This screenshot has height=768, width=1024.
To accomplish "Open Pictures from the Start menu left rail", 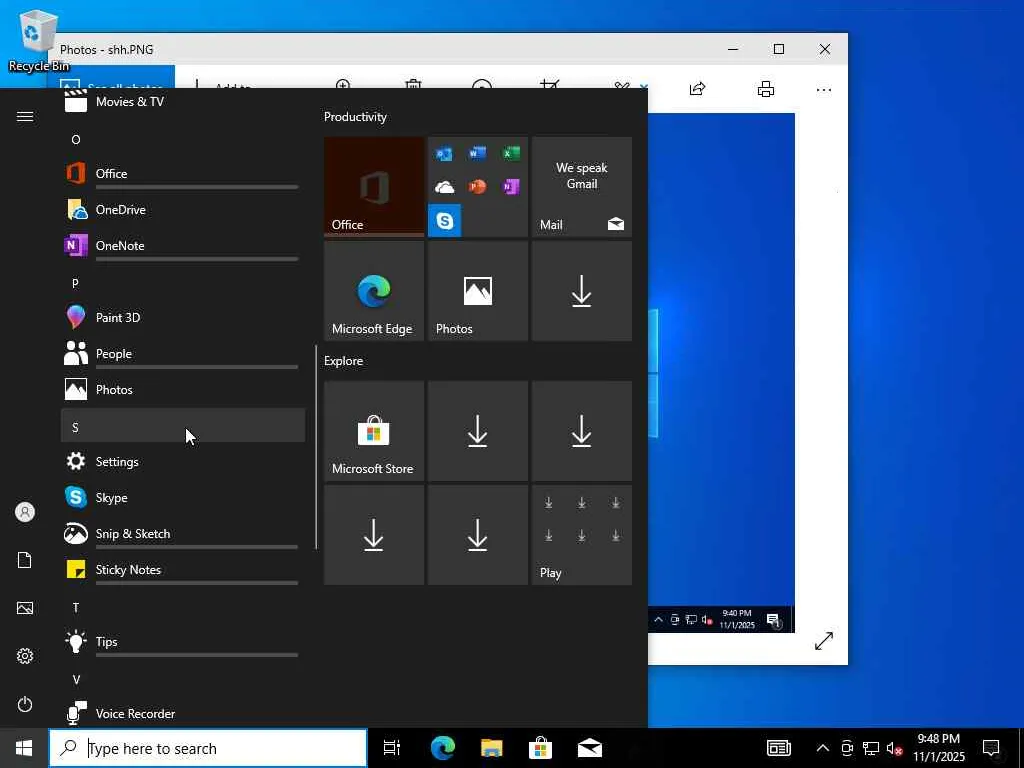I will coord(25,608).
